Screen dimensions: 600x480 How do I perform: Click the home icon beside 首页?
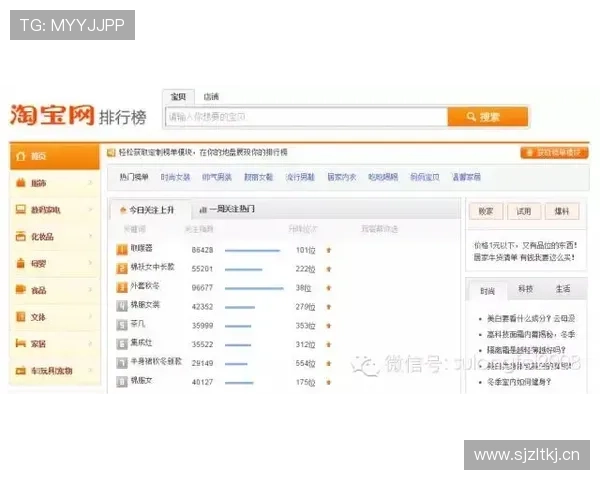pyautogui.click(x=21, y=156)
